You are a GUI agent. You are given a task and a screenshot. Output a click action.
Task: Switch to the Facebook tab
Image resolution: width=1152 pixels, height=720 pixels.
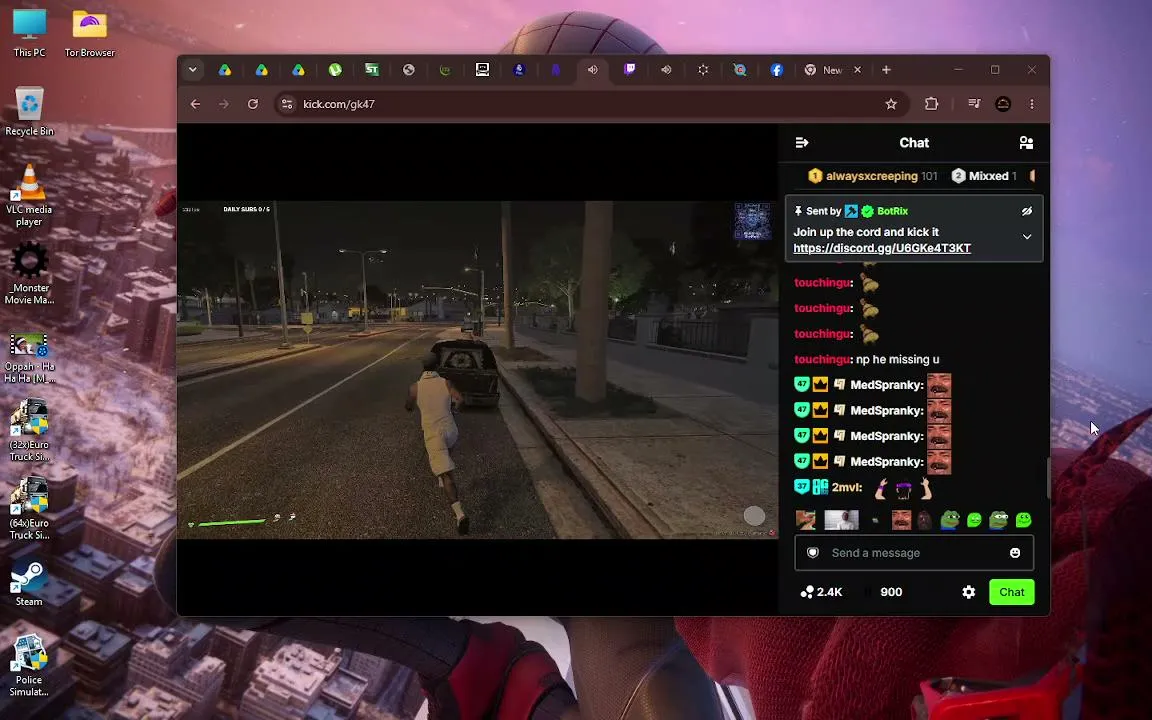[x=777, y=70]
